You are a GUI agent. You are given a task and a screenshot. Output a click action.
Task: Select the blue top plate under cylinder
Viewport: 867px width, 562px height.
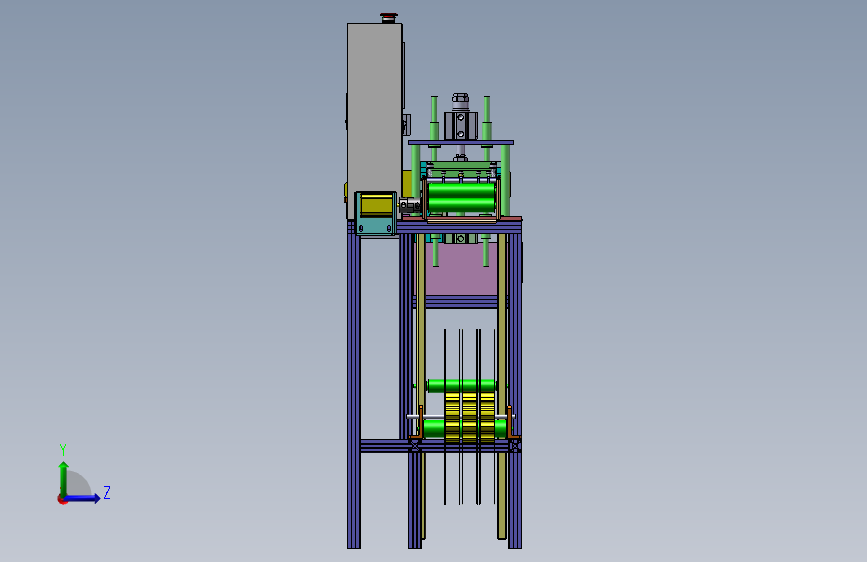tap(461, 143)
